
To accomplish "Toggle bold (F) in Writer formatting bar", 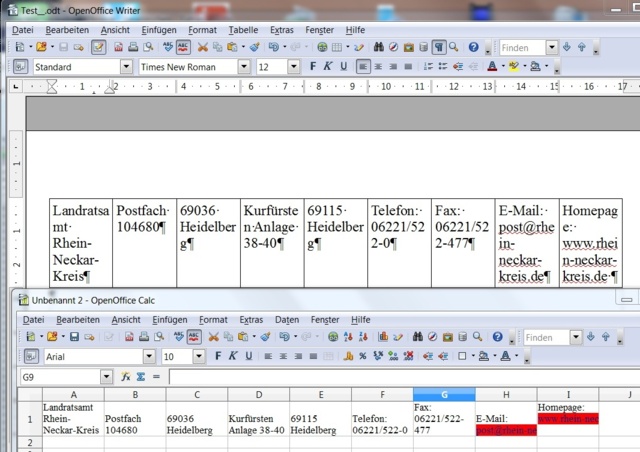I will 313,67.
